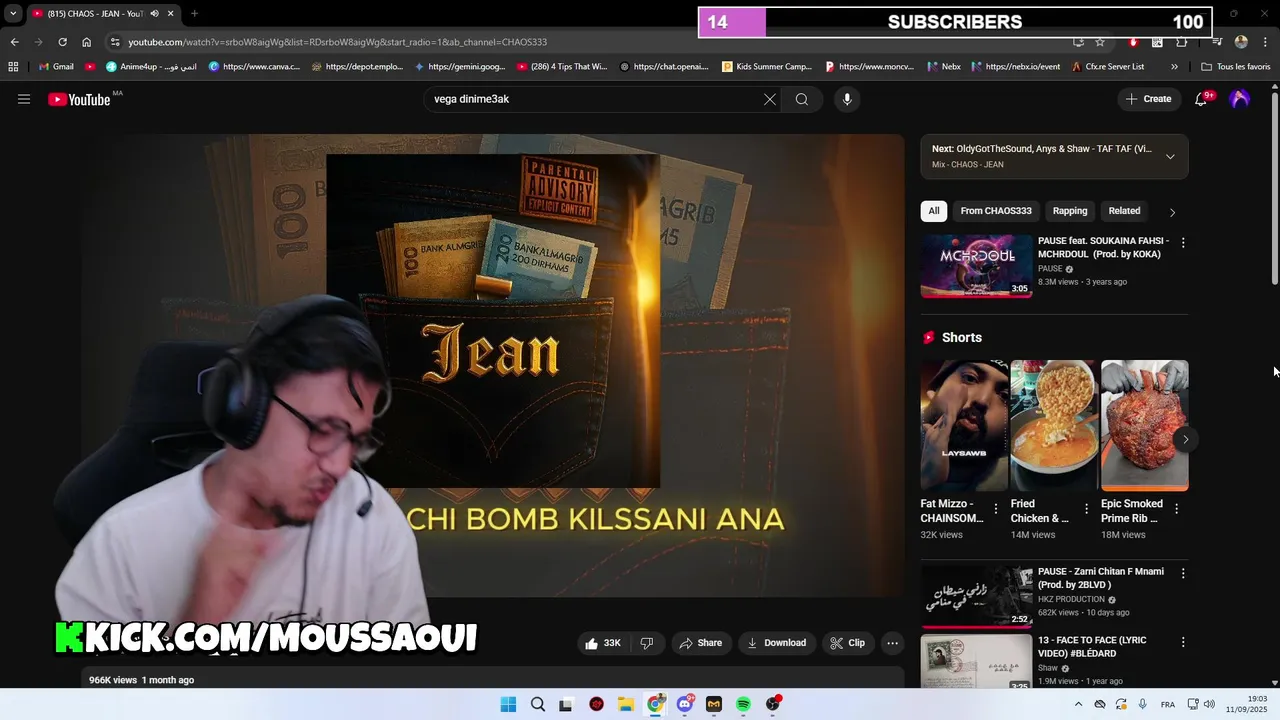Open the Chrome home page button

pos(86,42)
